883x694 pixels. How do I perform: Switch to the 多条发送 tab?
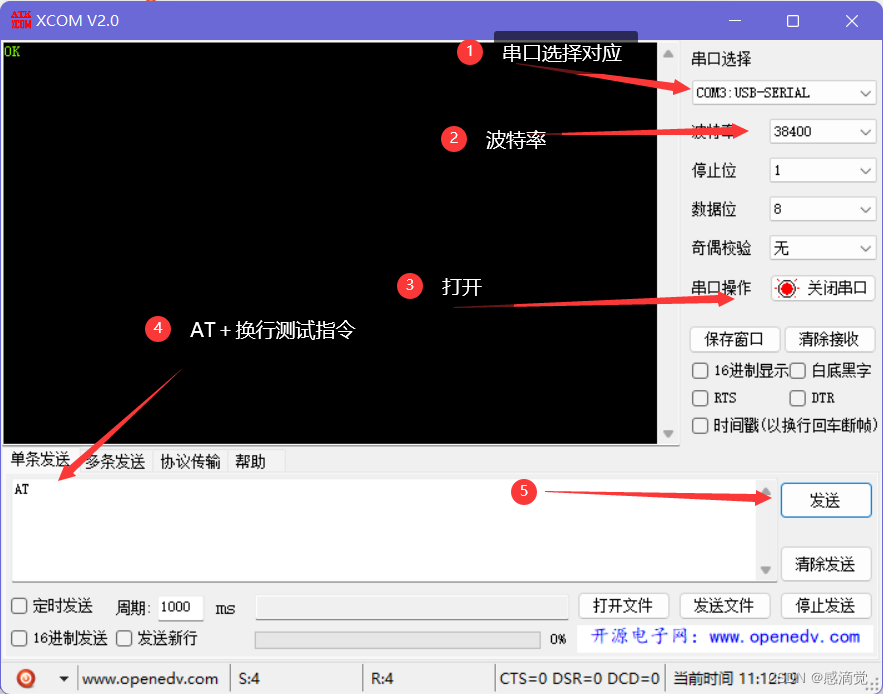[115, 461]
